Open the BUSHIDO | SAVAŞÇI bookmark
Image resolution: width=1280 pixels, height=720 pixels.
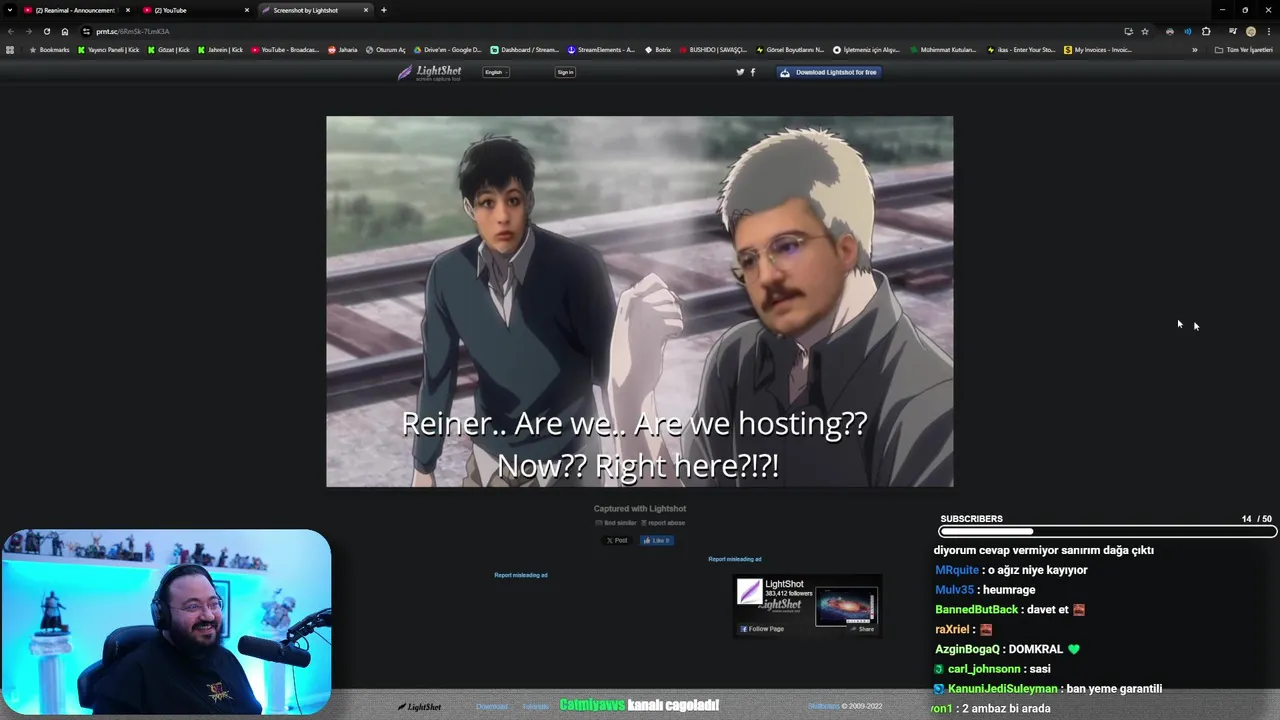click(712, 50)
